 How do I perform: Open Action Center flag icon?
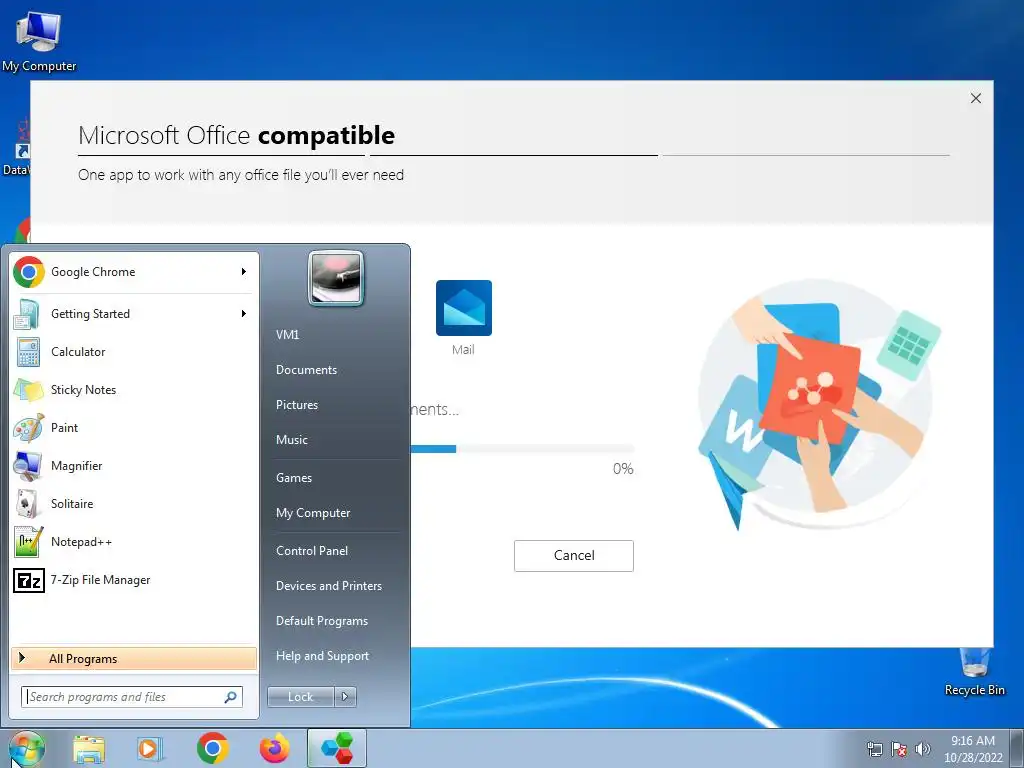pyautogui.click(x=899, y=749)
